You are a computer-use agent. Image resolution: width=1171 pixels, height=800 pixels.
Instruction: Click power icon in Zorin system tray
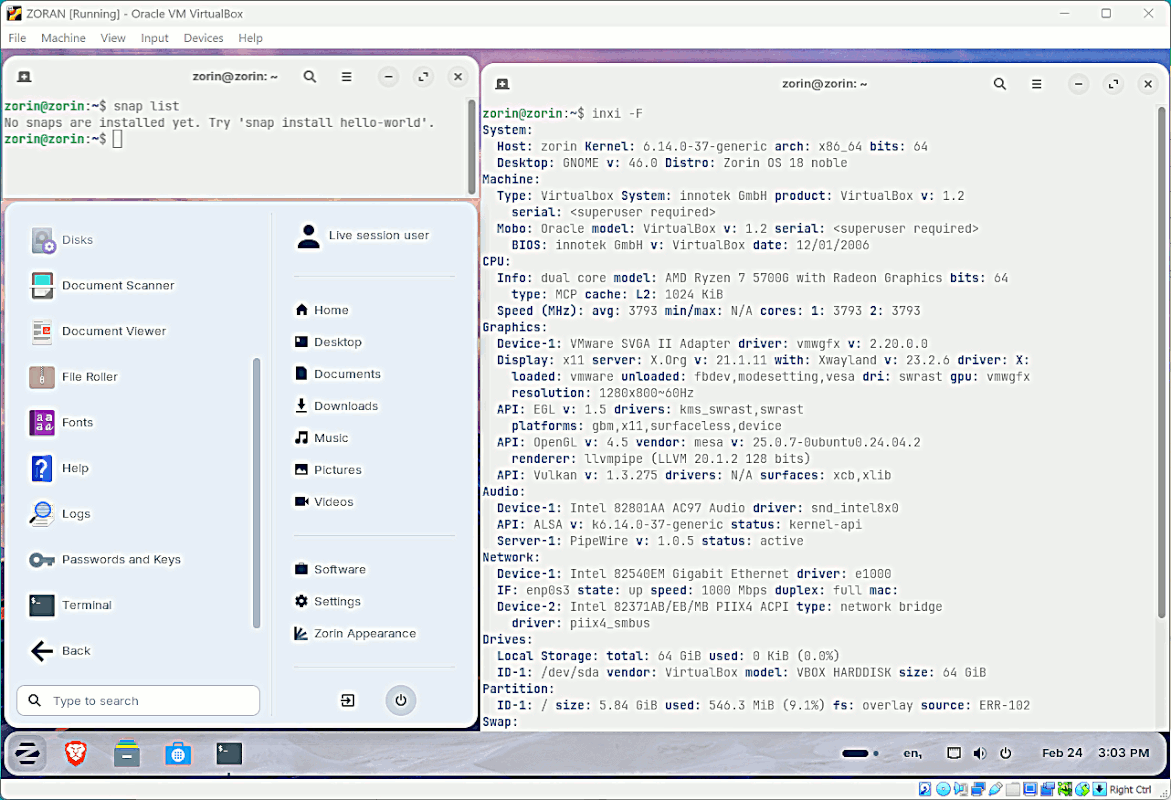[x=1006, y=753]
